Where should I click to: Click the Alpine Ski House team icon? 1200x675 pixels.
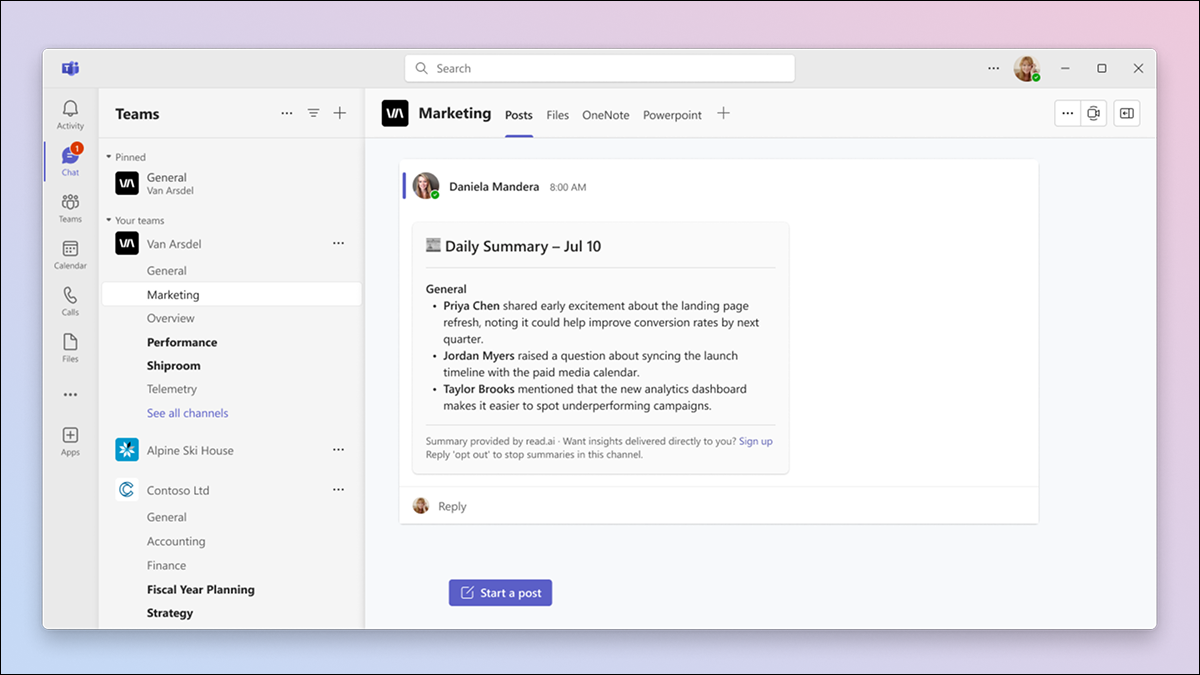127,450
